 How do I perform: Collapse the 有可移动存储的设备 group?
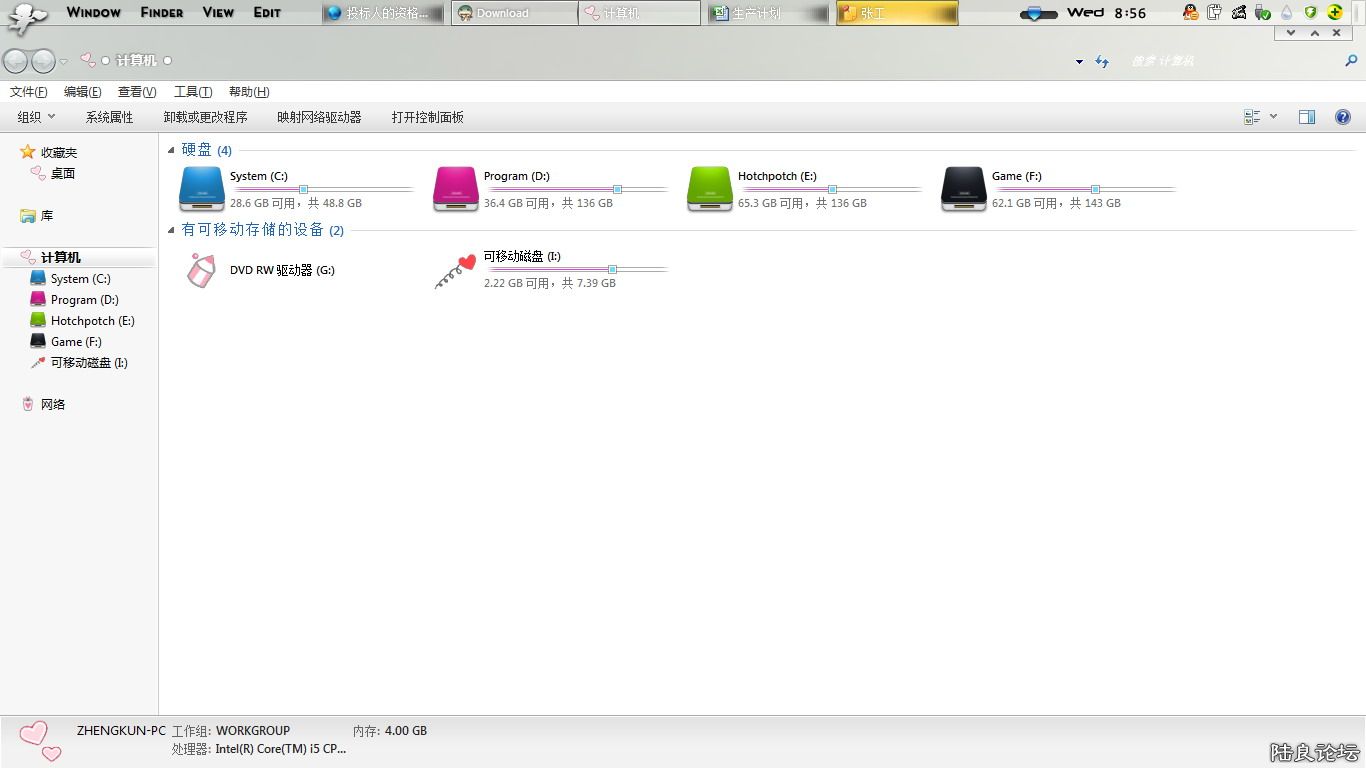(x=172, y=230)
